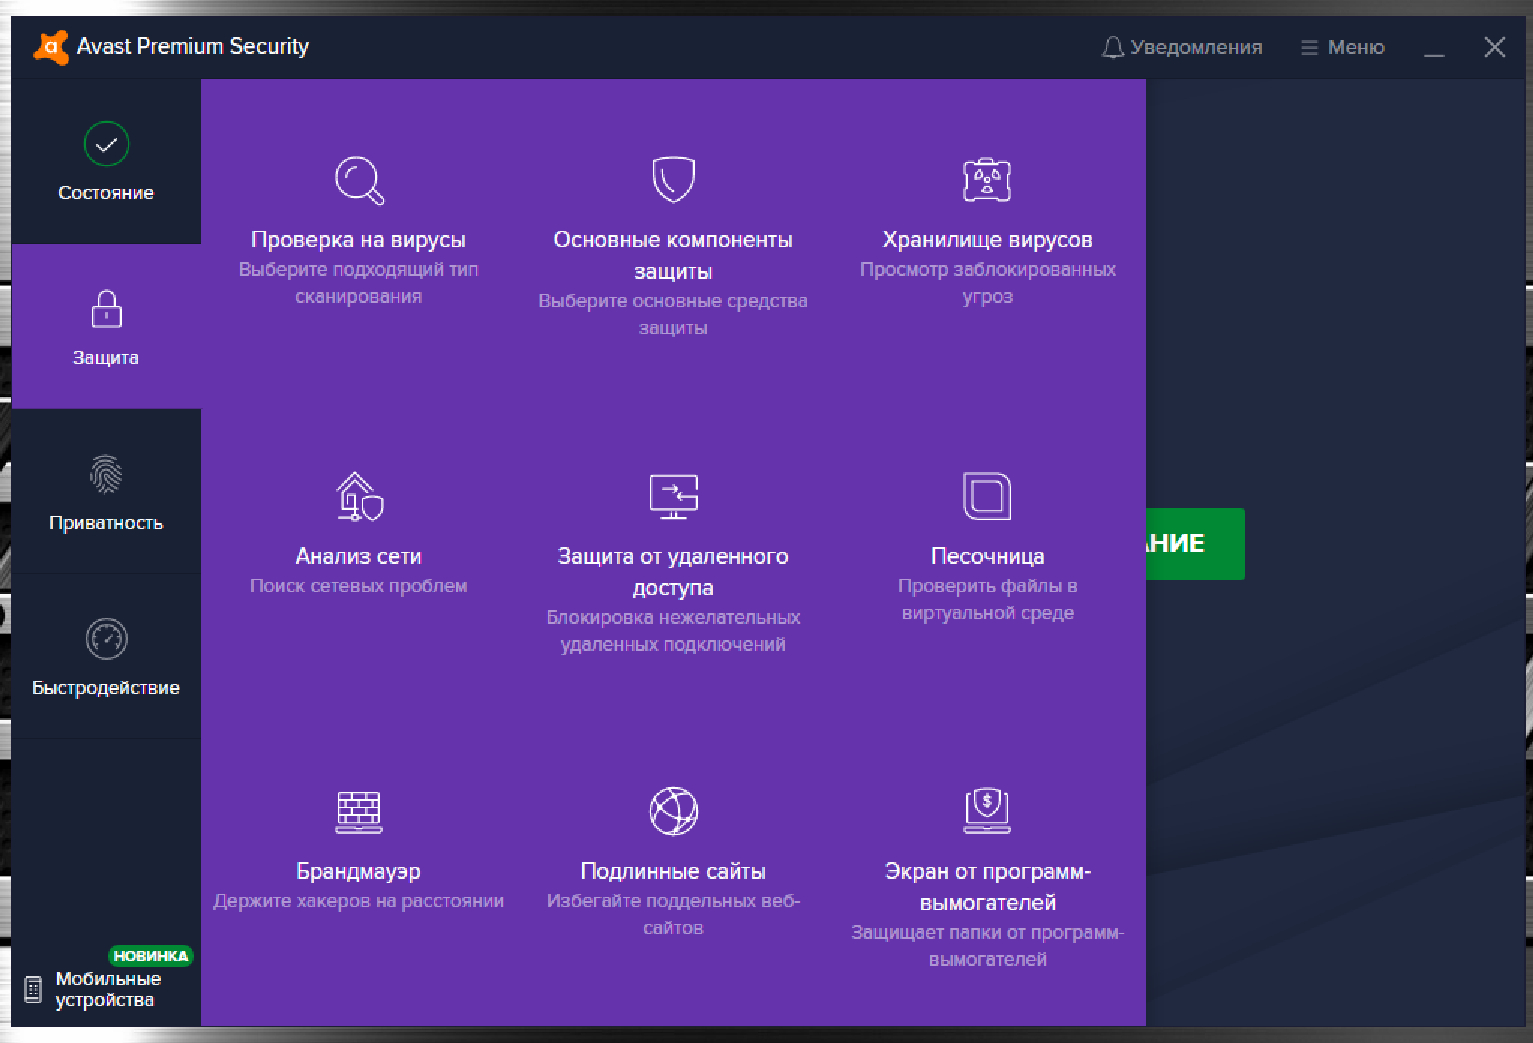Click the shield core protection icon
The image size is (1533, 1043).
tap(673, 180)
